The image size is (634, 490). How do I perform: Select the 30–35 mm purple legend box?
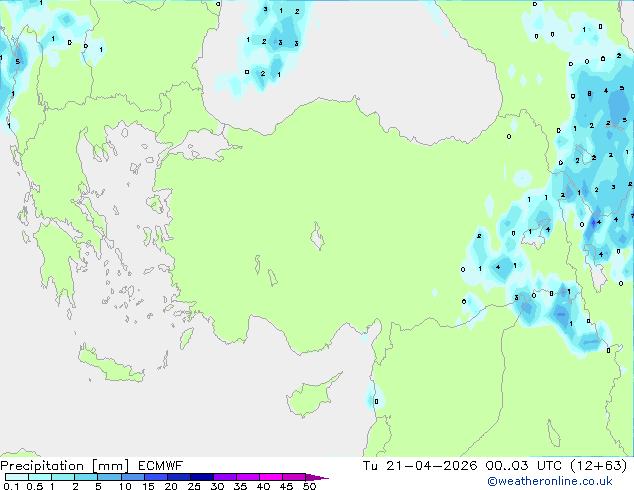click(x=225, y=477)
